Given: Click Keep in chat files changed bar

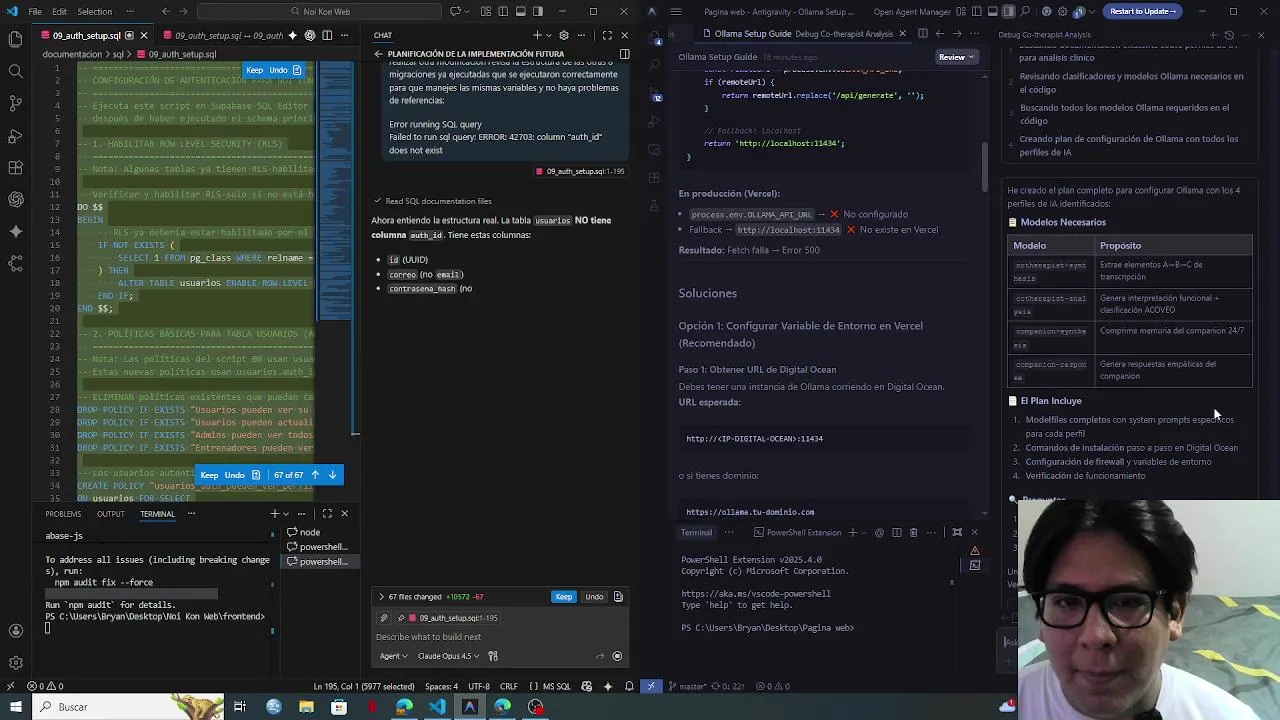Looking at the screenshot, I should [x=564, y=597].
